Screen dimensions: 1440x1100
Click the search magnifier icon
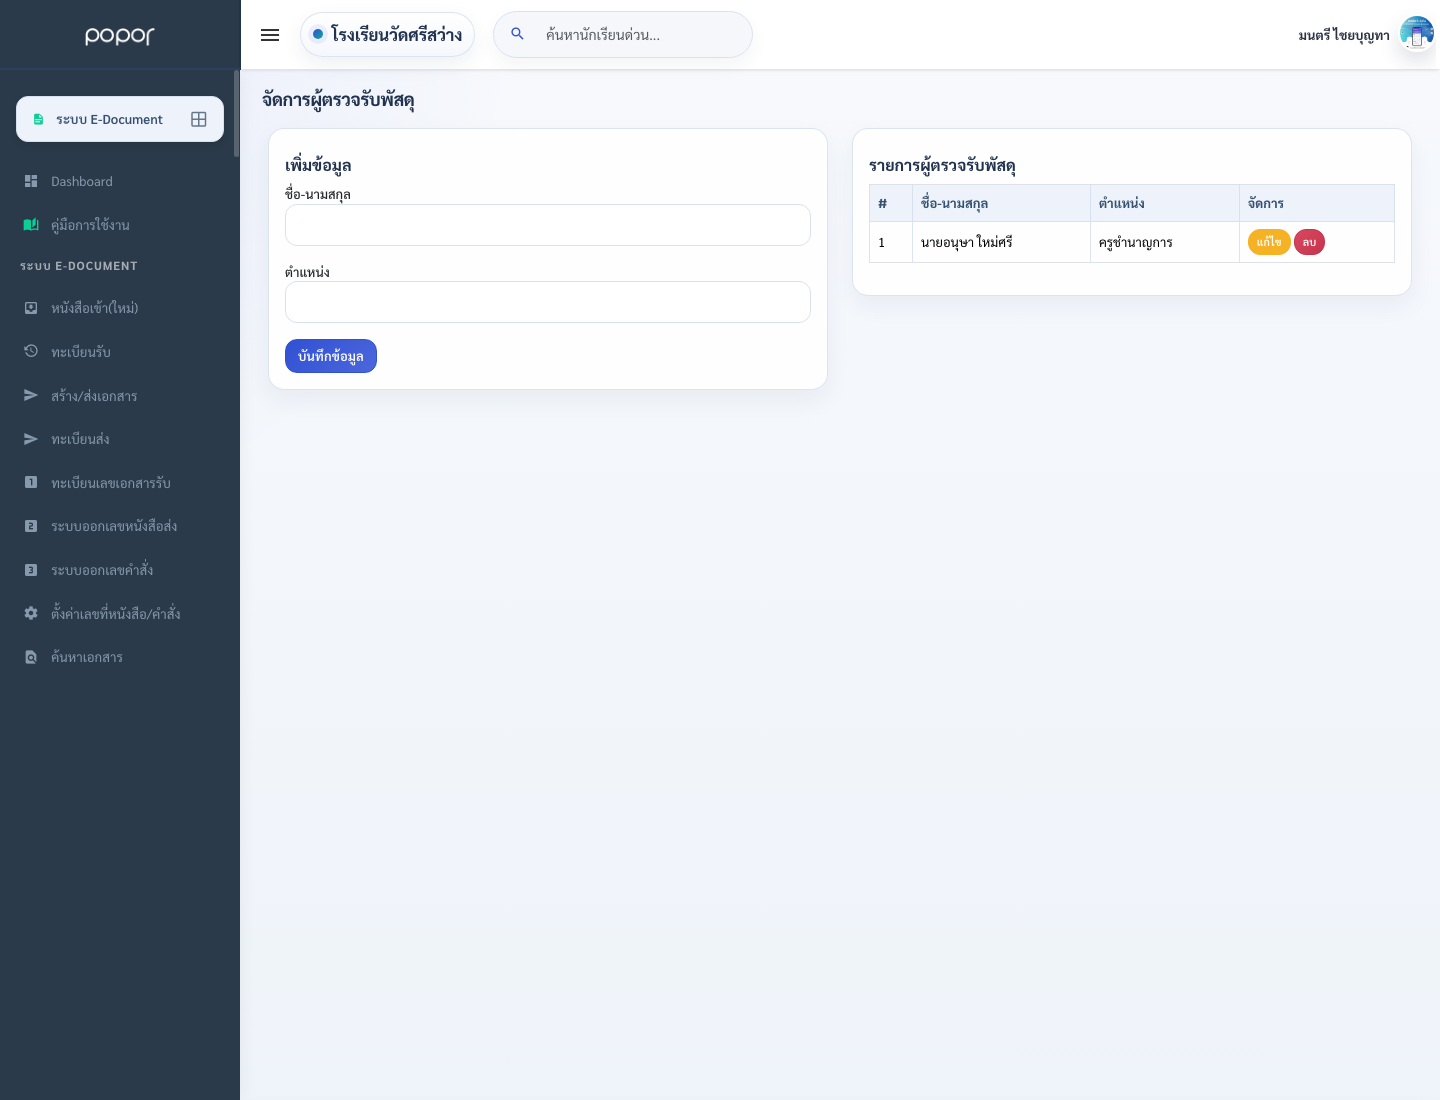(517, 34)
